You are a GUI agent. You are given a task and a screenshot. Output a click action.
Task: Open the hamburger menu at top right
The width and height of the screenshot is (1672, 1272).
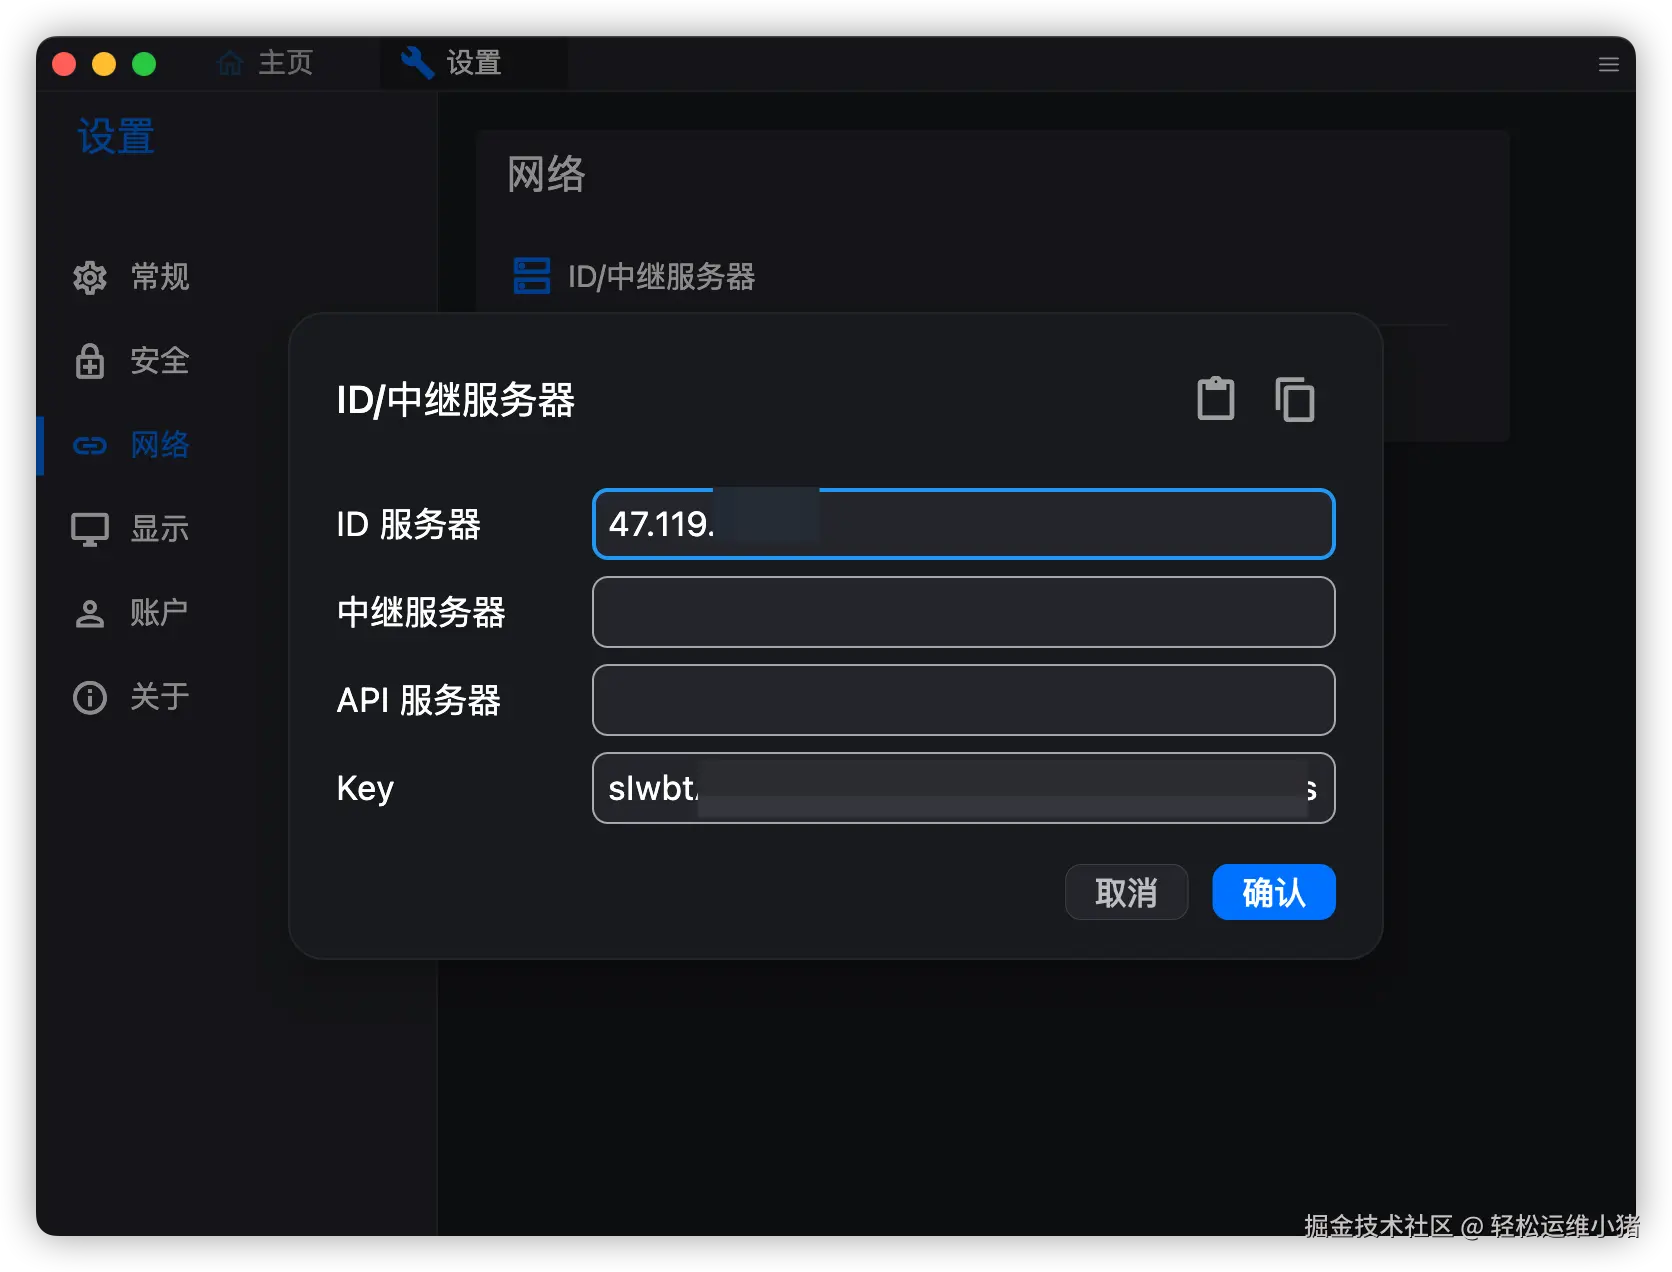1608,64
